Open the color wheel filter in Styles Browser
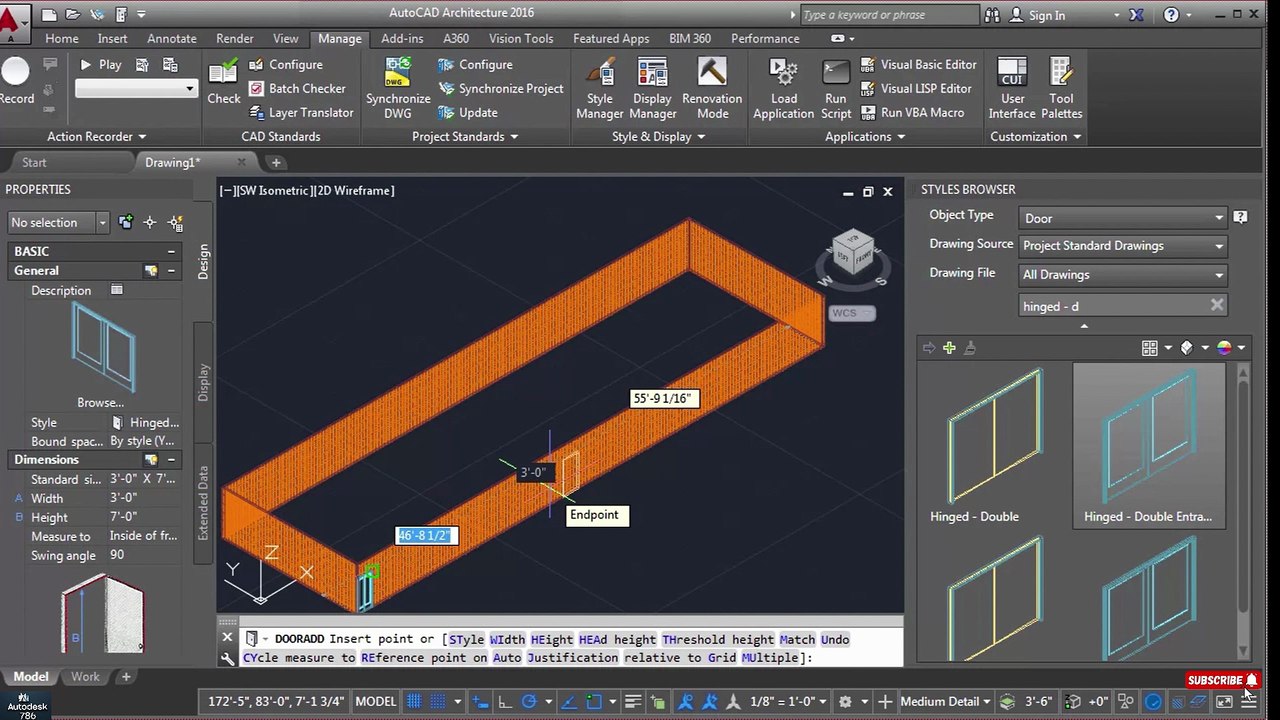Viewport: 1280px width, 720px height. [1224, 347]
